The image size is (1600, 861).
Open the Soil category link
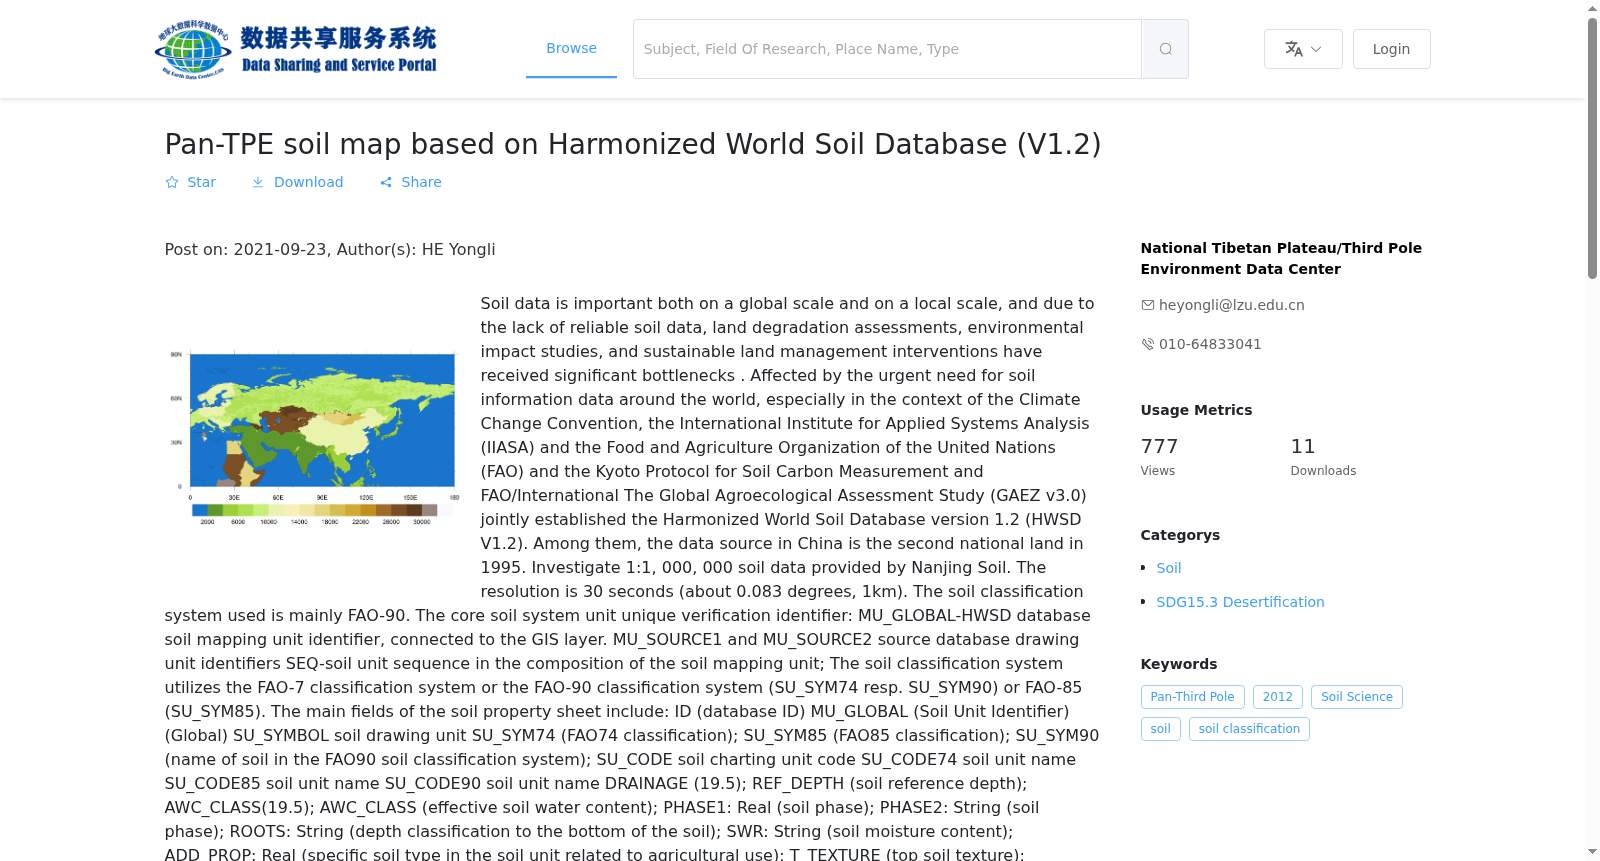[1169, 568]
